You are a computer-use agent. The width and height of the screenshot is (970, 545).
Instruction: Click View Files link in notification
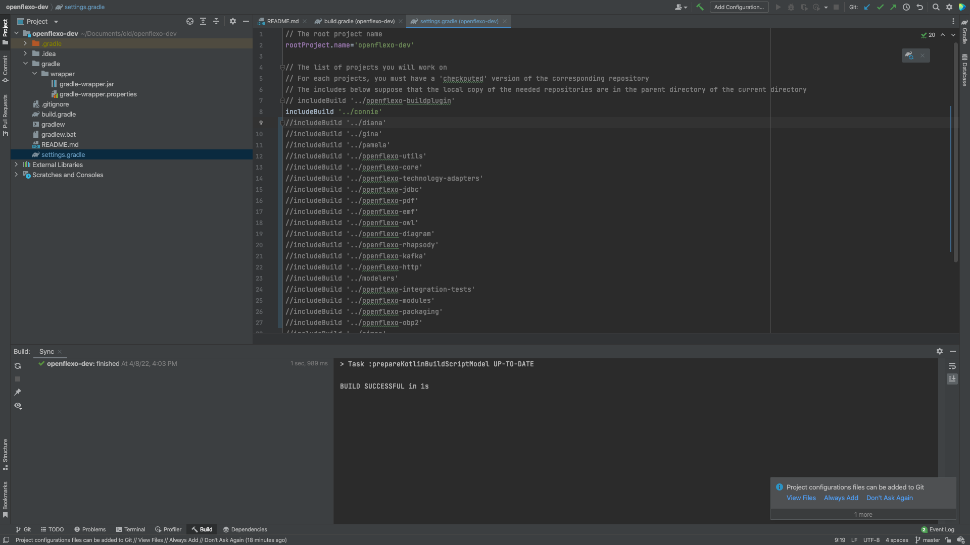click(x=800, y=497)
